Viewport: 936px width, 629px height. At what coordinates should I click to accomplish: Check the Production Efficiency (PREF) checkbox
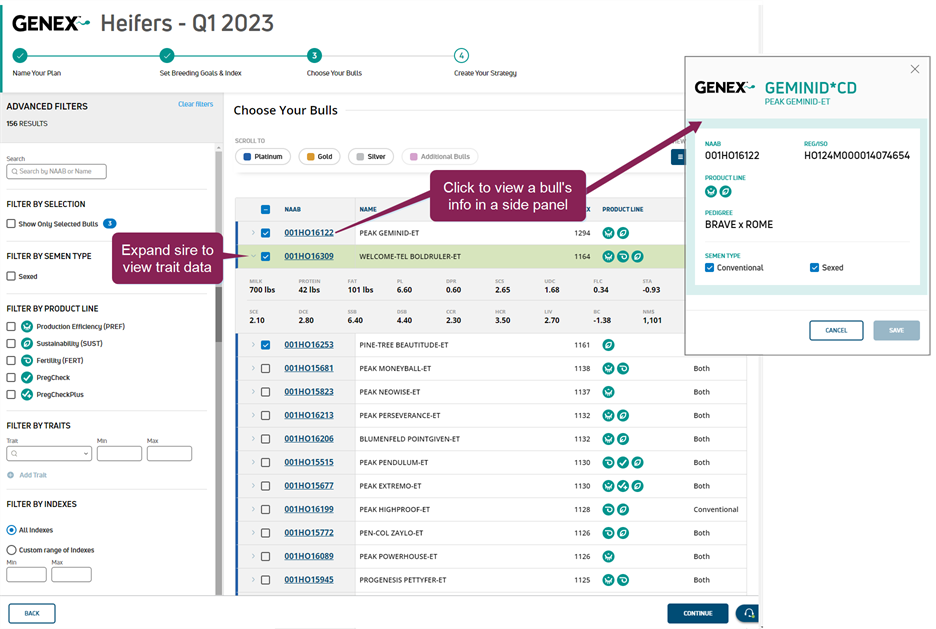click(x=11, y=326)
